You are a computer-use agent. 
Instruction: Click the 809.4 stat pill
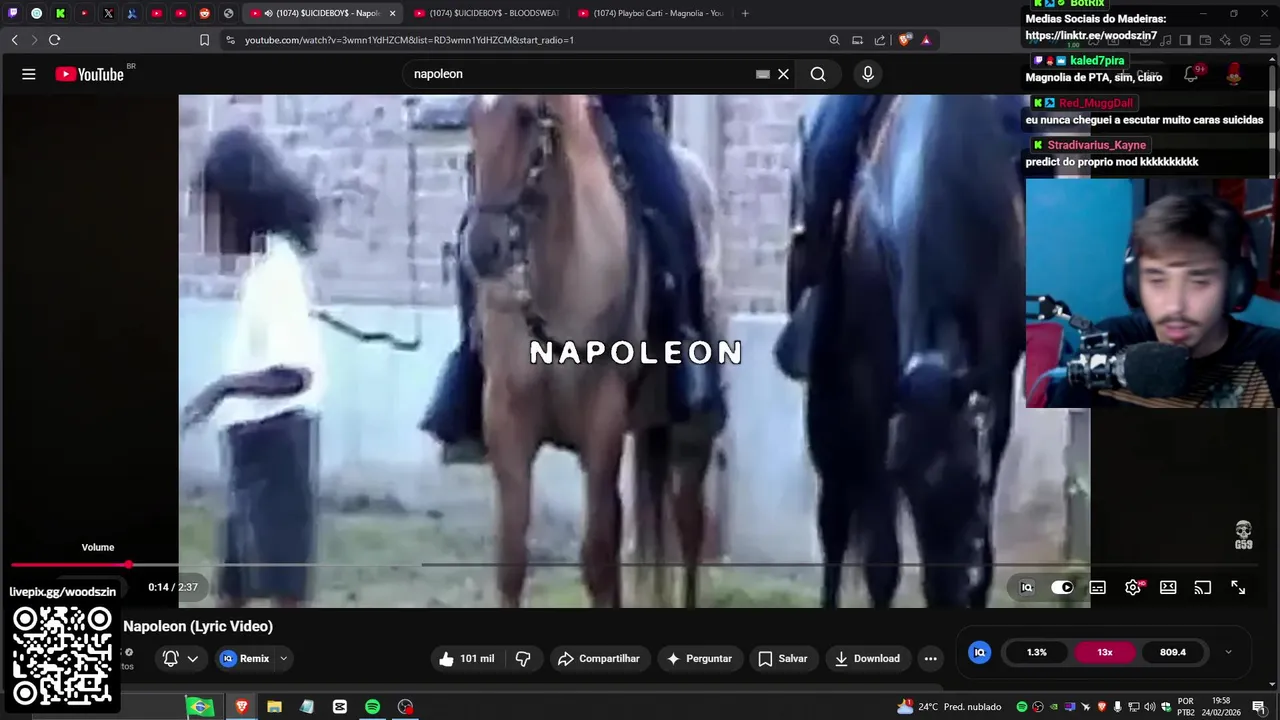[x=1173, y=652]
